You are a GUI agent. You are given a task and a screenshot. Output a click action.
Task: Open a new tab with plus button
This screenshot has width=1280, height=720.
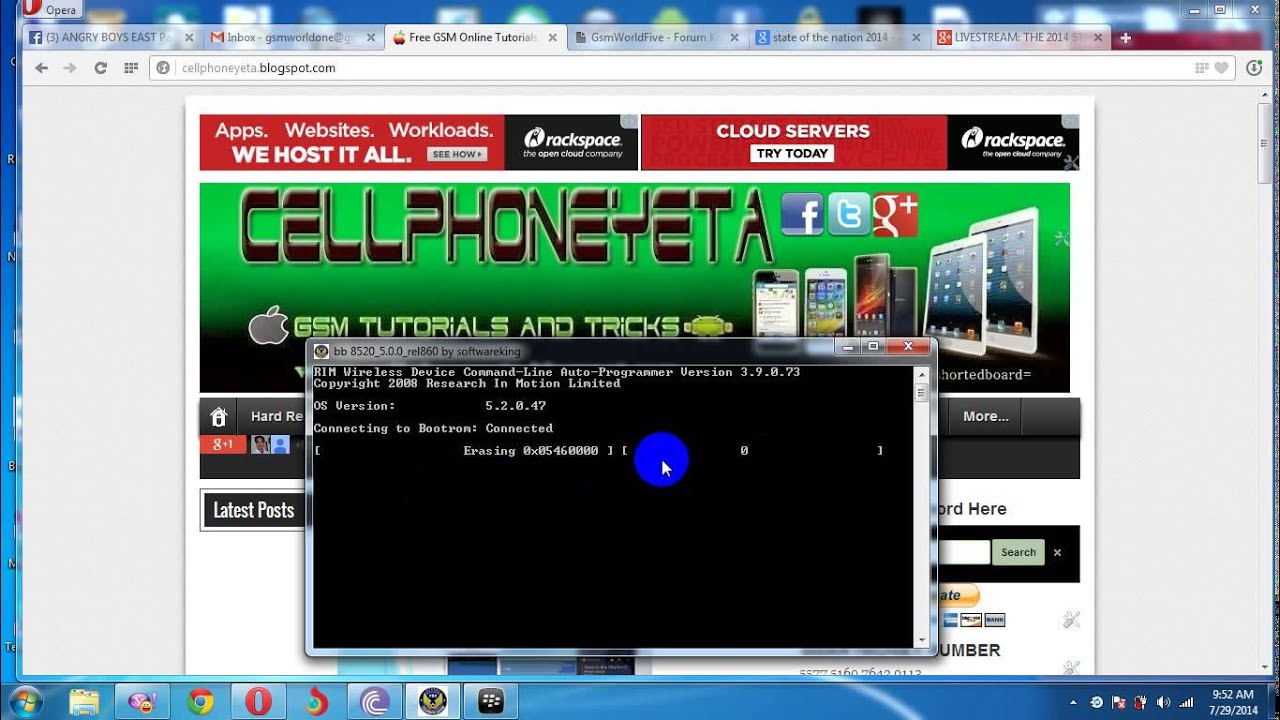[1125, 38]
